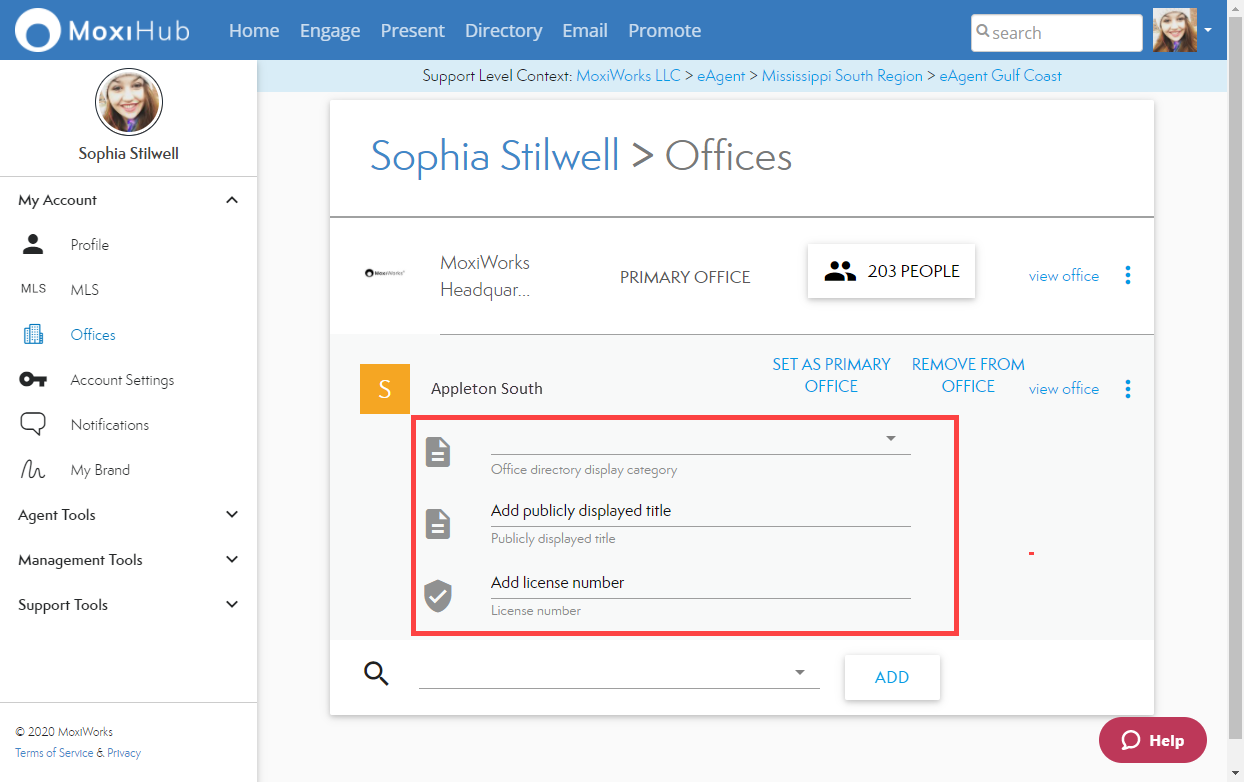Open Profile in the sidebar

(89, 245)
